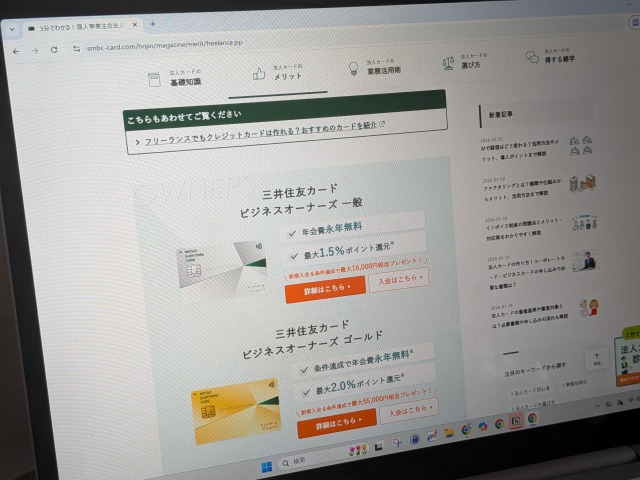Click the businessman thumbnail beside 法人カードの作り方

click(x=586, y=261)
